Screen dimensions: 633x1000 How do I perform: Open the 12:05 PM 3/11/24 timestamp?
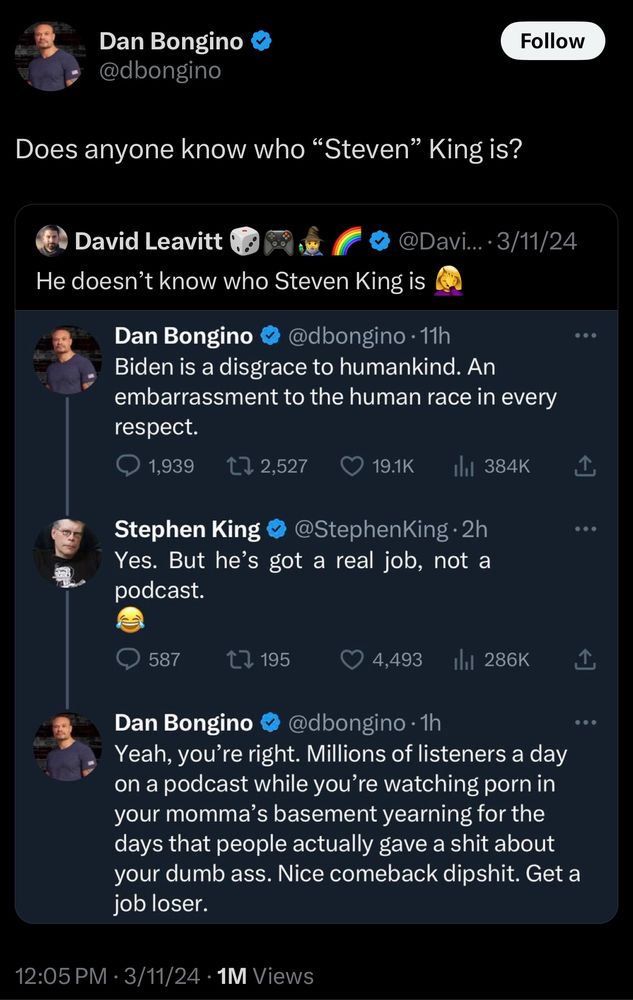(x=107, y=976)
